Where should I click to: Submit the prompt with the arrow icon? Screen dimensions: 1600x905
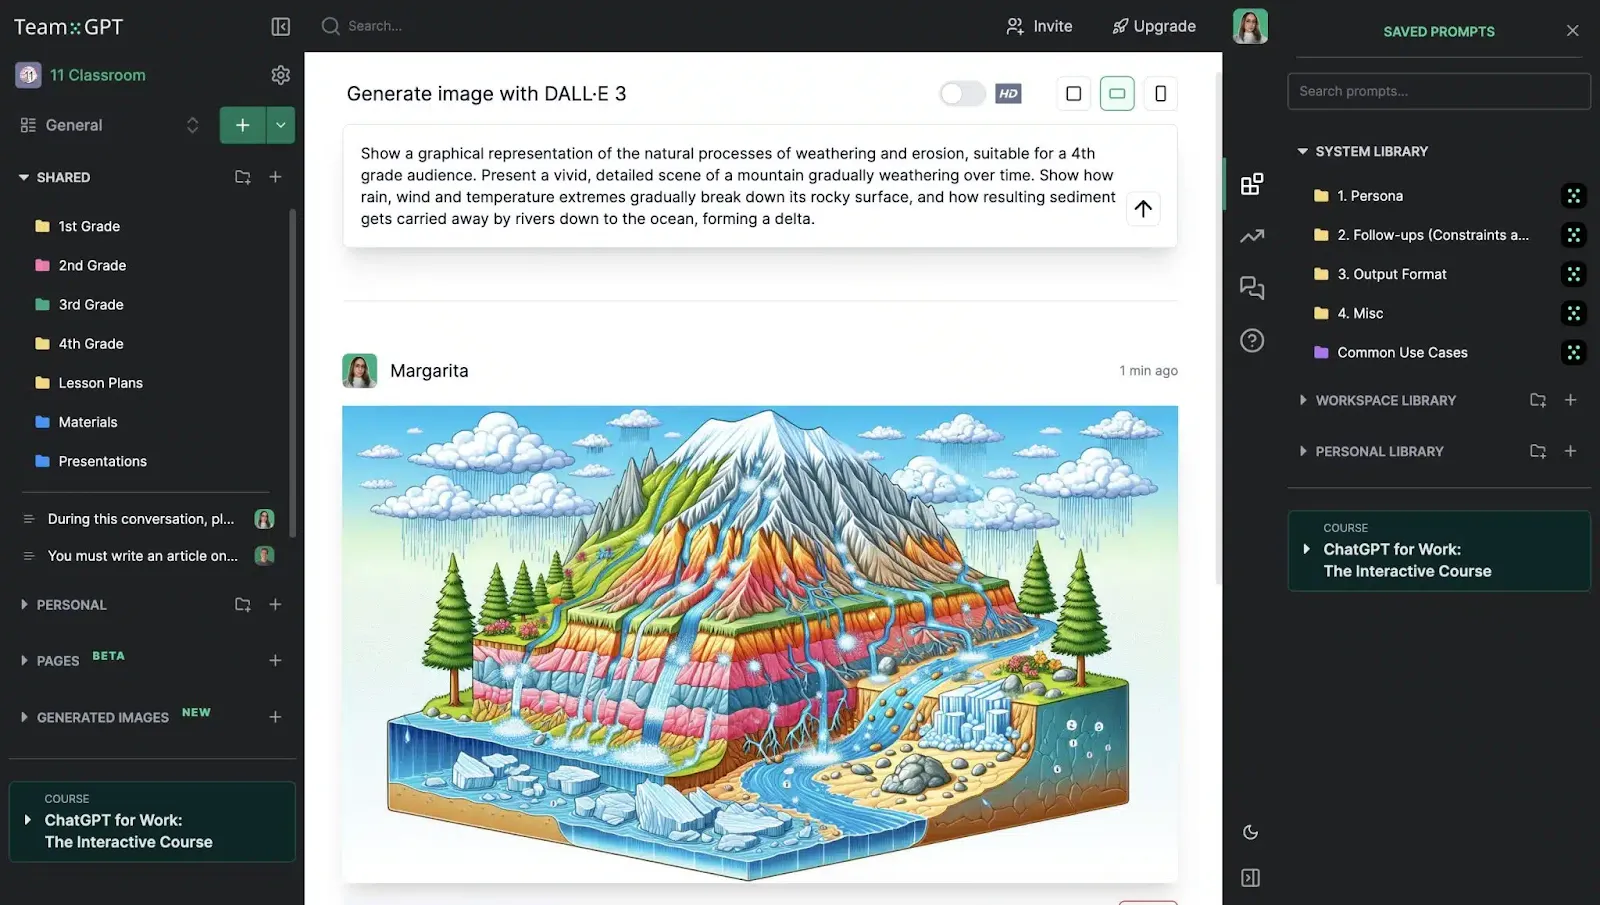[x=1142, y=209]
